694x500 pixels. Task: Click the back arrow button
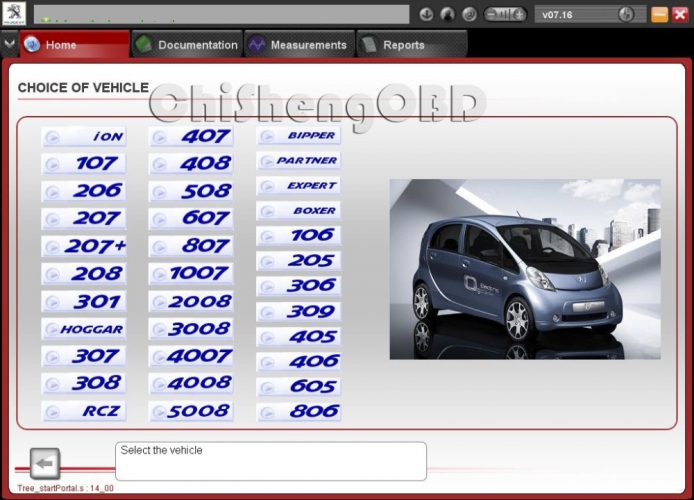(45, 463)
